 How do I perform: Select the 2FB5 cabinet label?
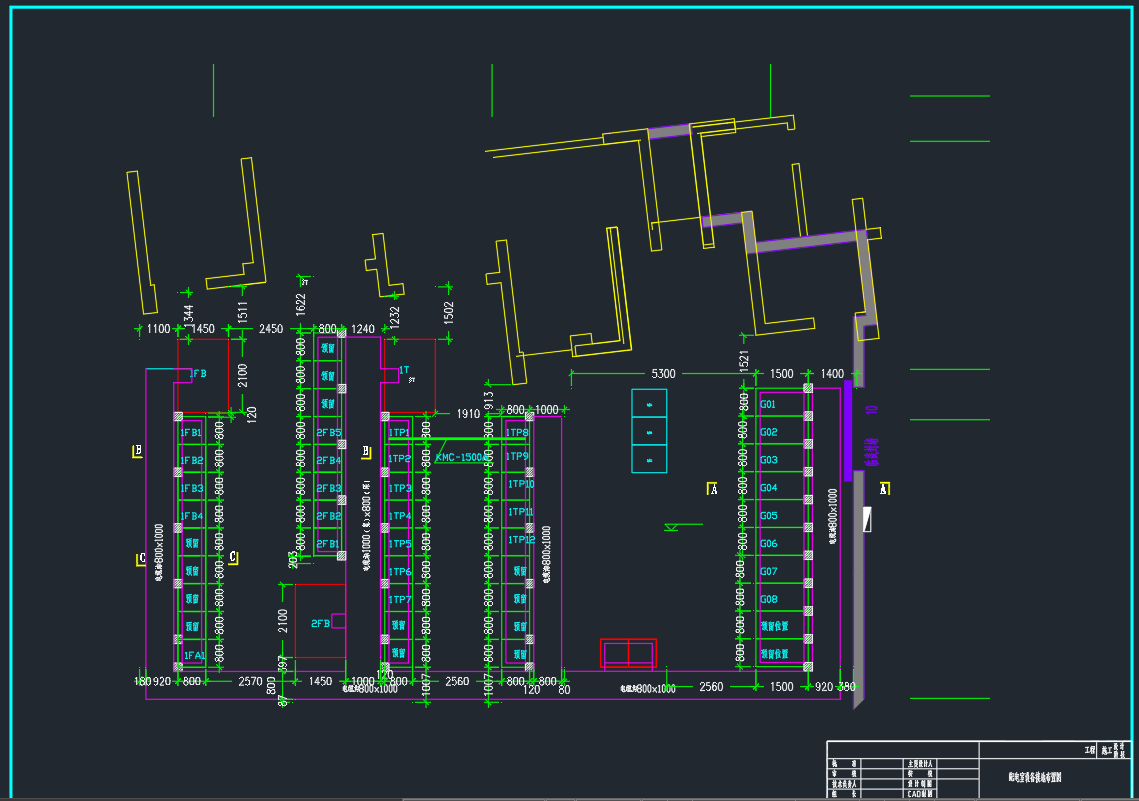(x=328, y=433)
